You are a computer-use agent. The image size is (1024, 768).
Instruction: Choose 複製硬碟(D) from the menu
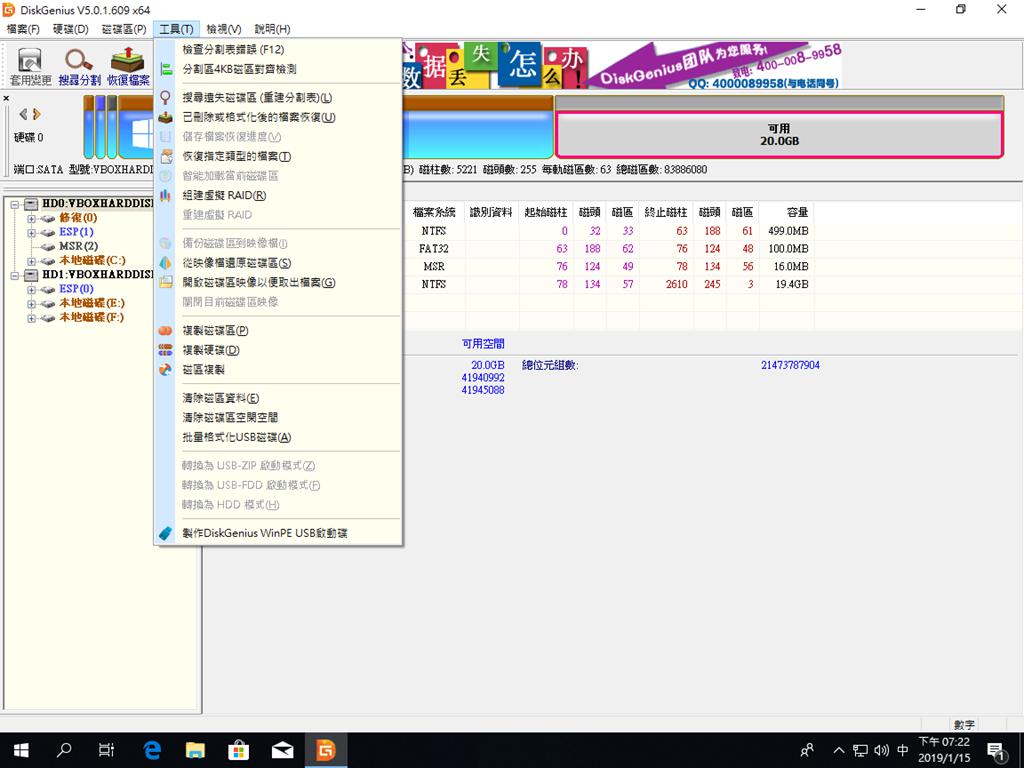click(278, 351)
